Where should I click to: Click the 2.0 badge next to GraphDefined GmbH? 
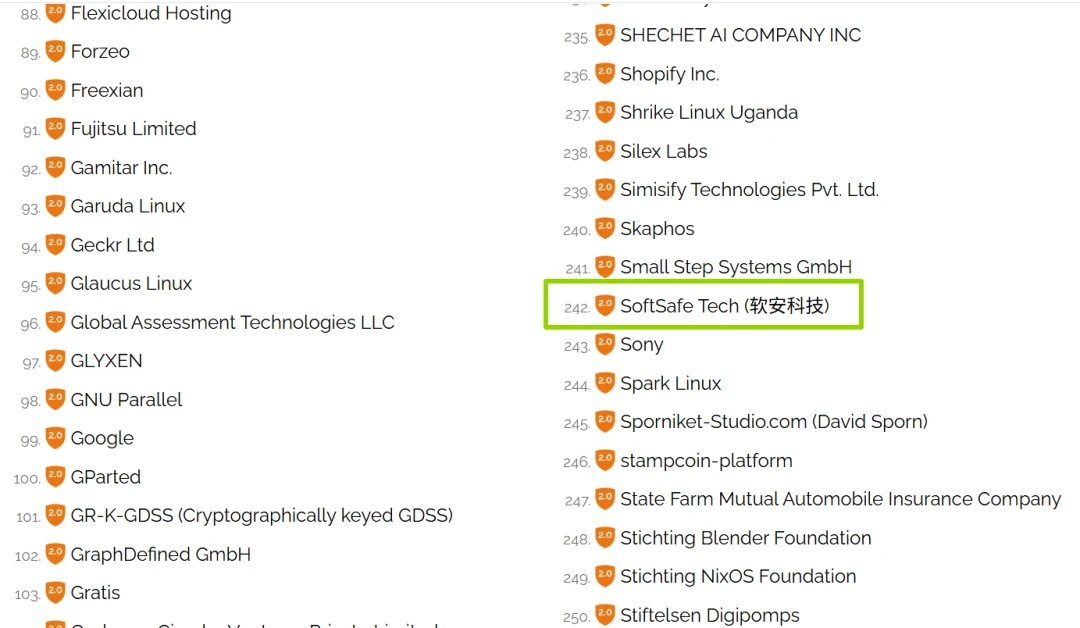point(55,554)
